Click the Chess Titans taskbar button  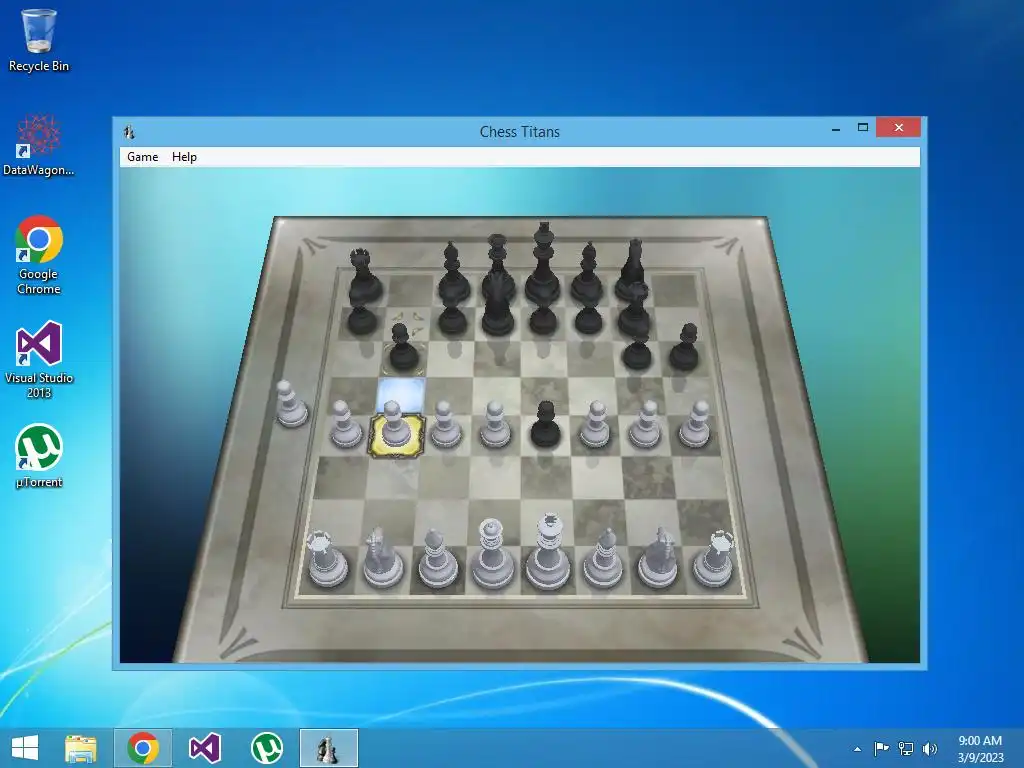328,748
